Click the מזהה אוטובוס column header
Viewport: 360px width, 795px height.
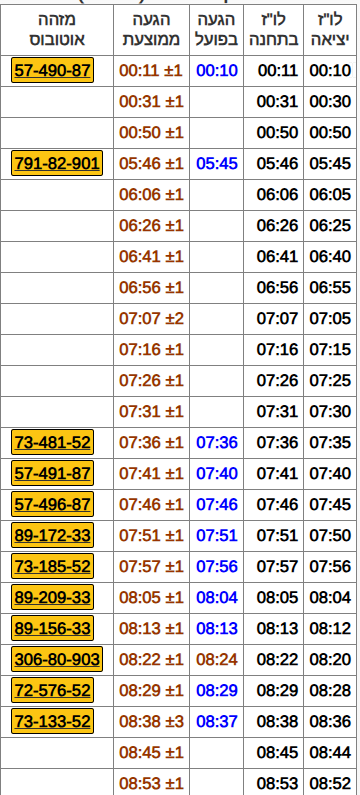[x=57, y=29]
